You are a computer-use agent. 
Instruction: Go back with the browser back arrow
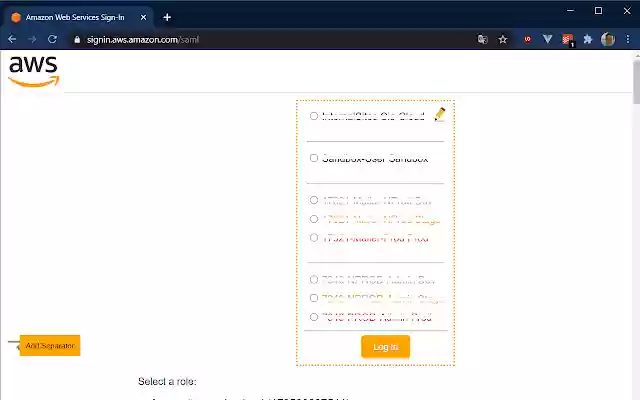(x=12, y=39)
